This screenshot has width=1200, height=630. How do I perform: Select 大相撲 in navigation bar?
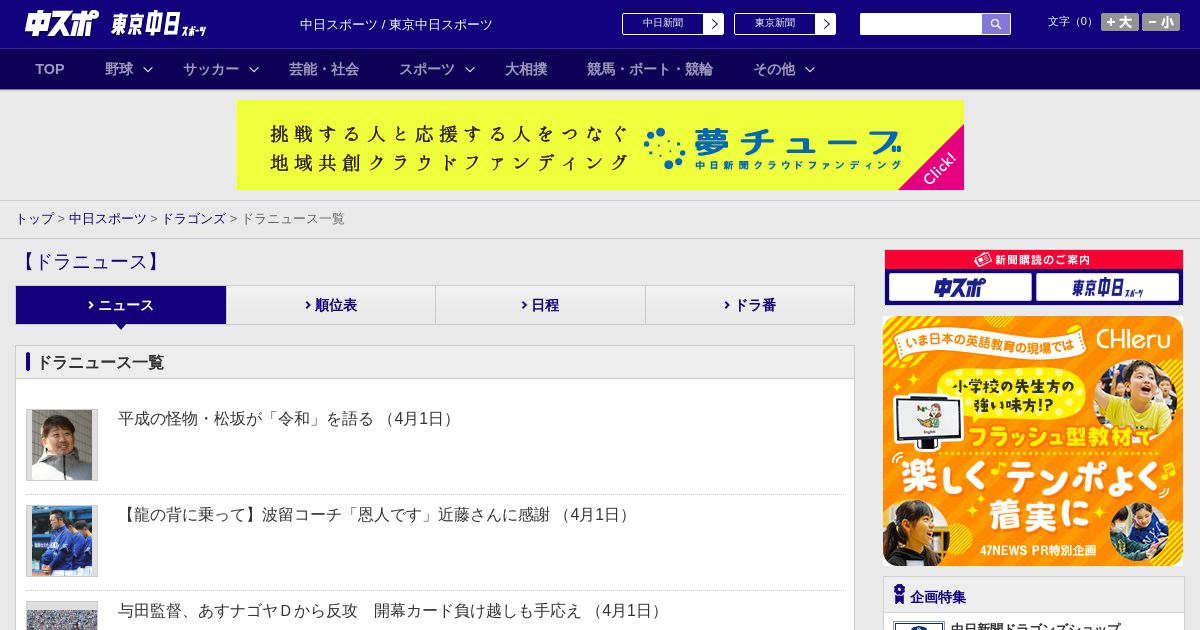526,69
